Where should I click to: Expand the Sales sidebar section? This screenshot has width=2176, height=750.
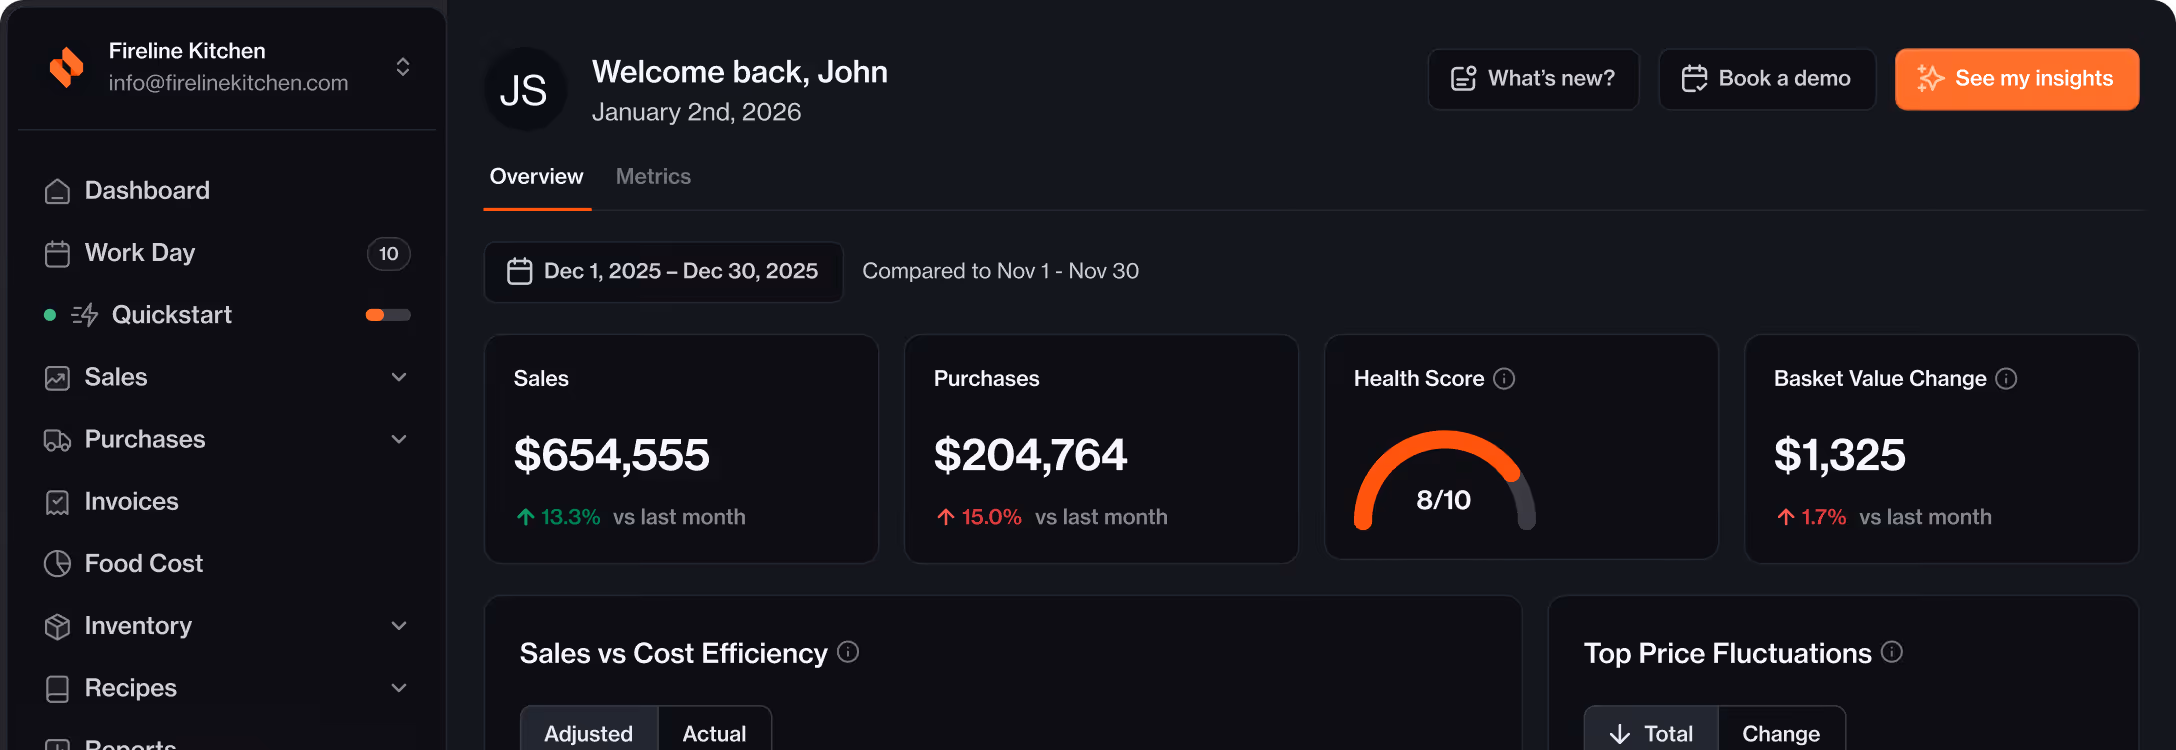pos(399,377)
